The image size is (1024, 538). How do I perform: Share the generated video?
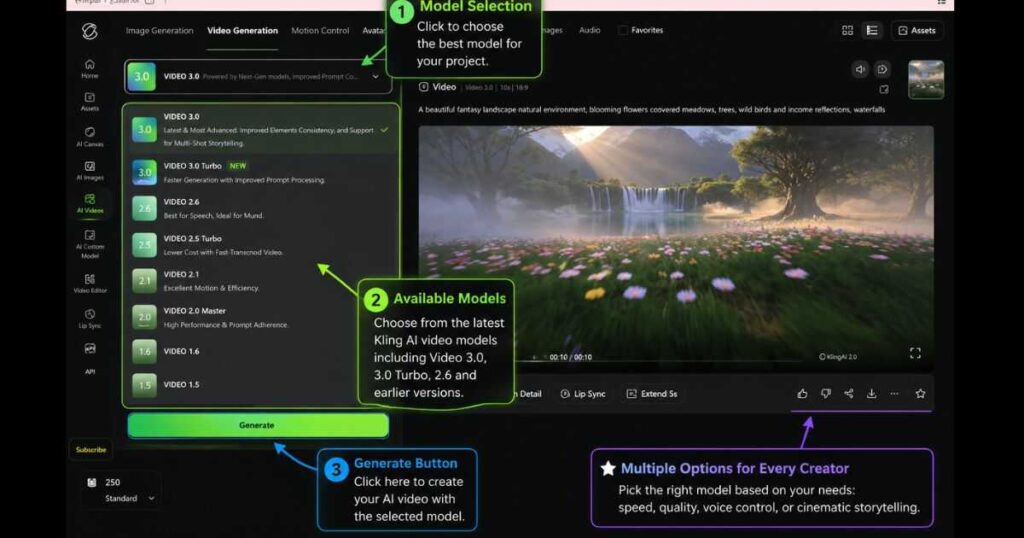[x=848, y=394]
